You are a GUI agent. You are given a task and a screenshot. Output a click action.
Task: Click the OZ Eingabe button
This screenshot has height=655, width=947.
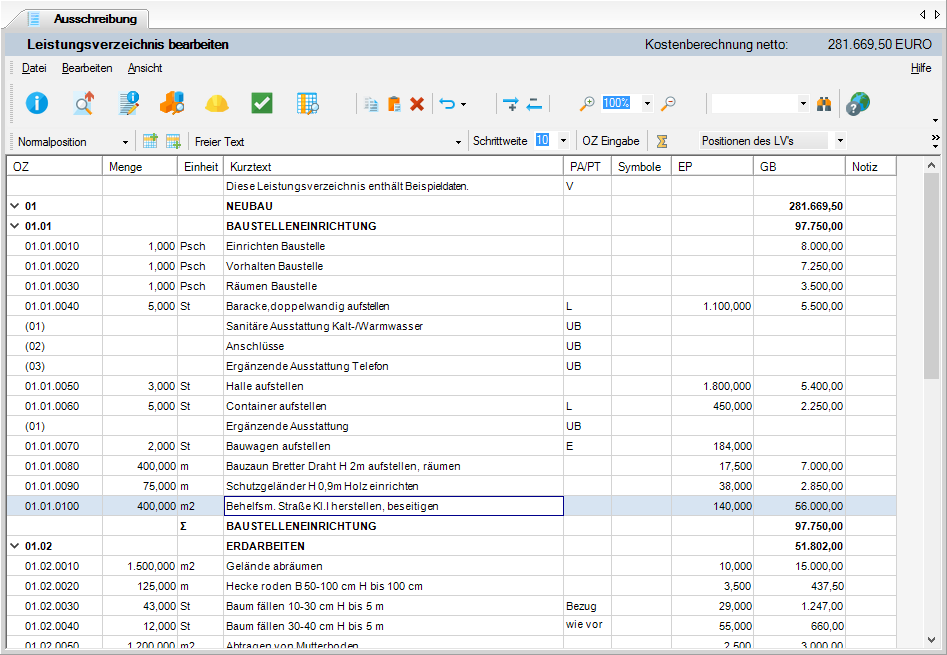point(611,141)
